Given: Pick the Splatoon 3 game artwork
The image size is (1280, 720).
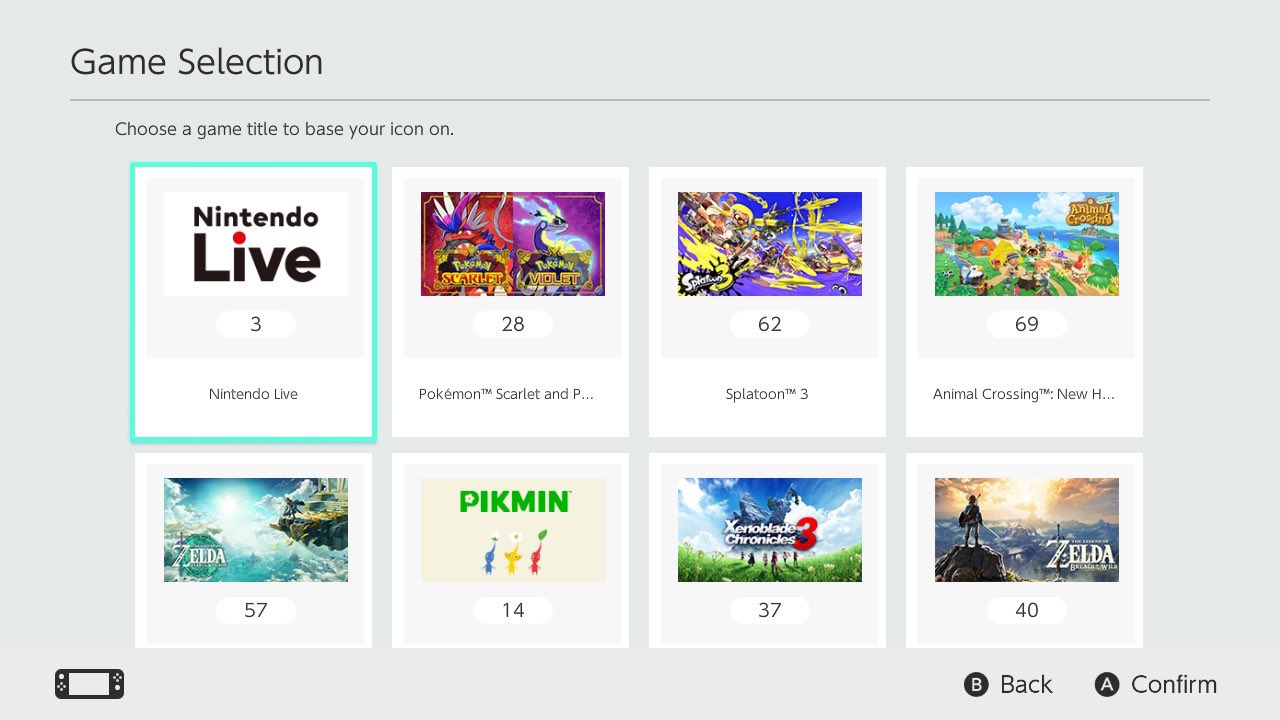Looking at the screenshot, I should tap(770, 244).
